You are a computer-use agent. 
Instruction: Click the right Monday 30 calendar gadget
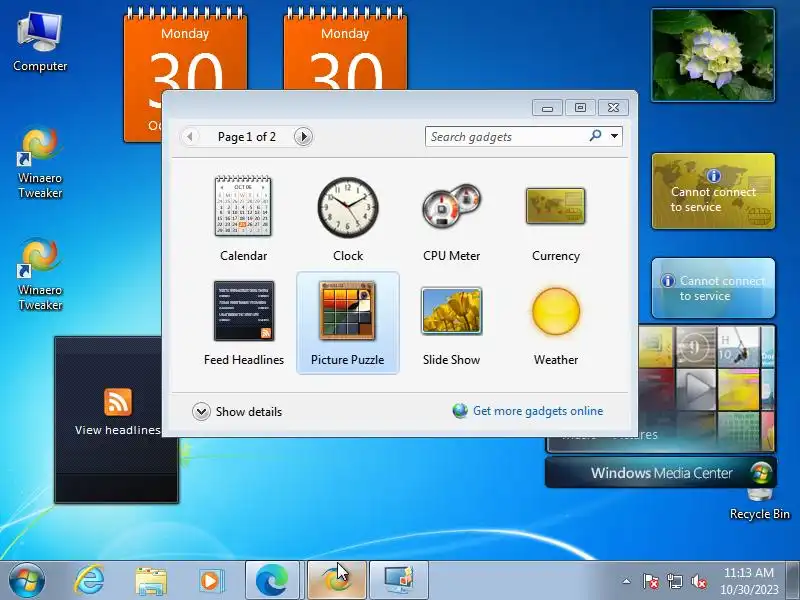(345, 48)
